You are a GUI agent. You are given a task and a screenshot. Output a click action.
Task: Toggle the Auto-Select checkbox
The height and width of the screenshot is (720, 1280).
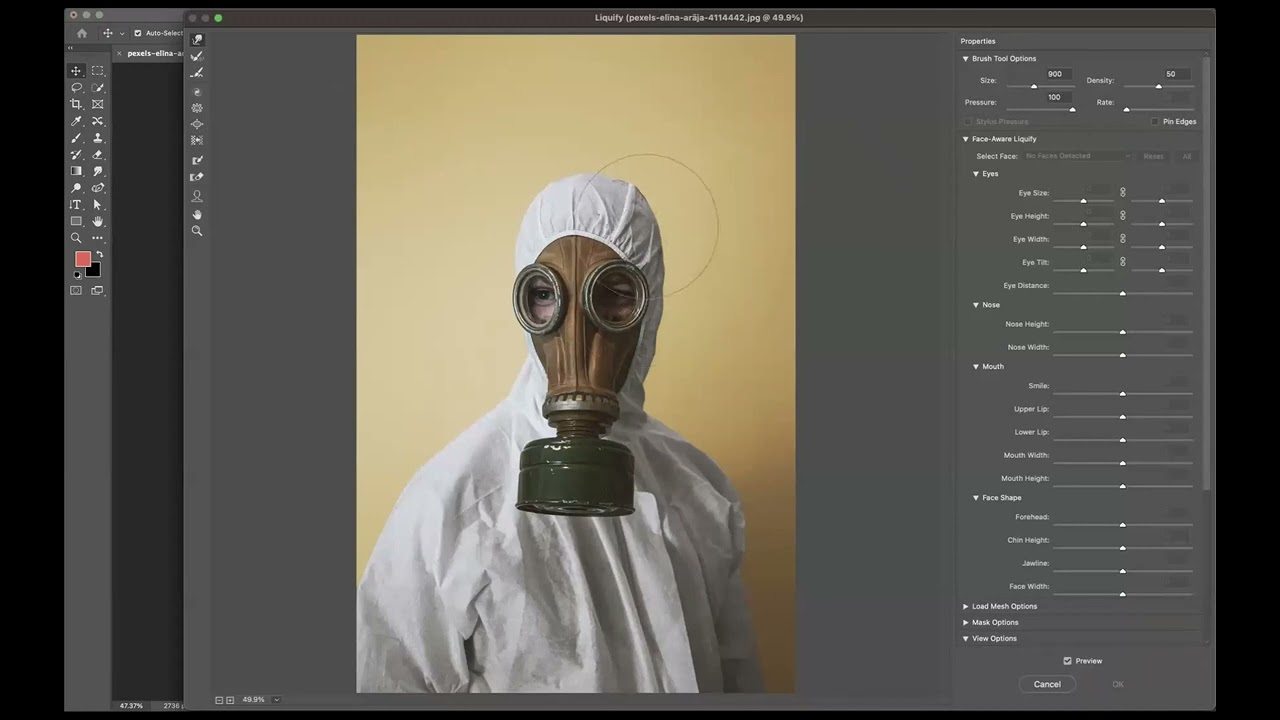[138, 33]
